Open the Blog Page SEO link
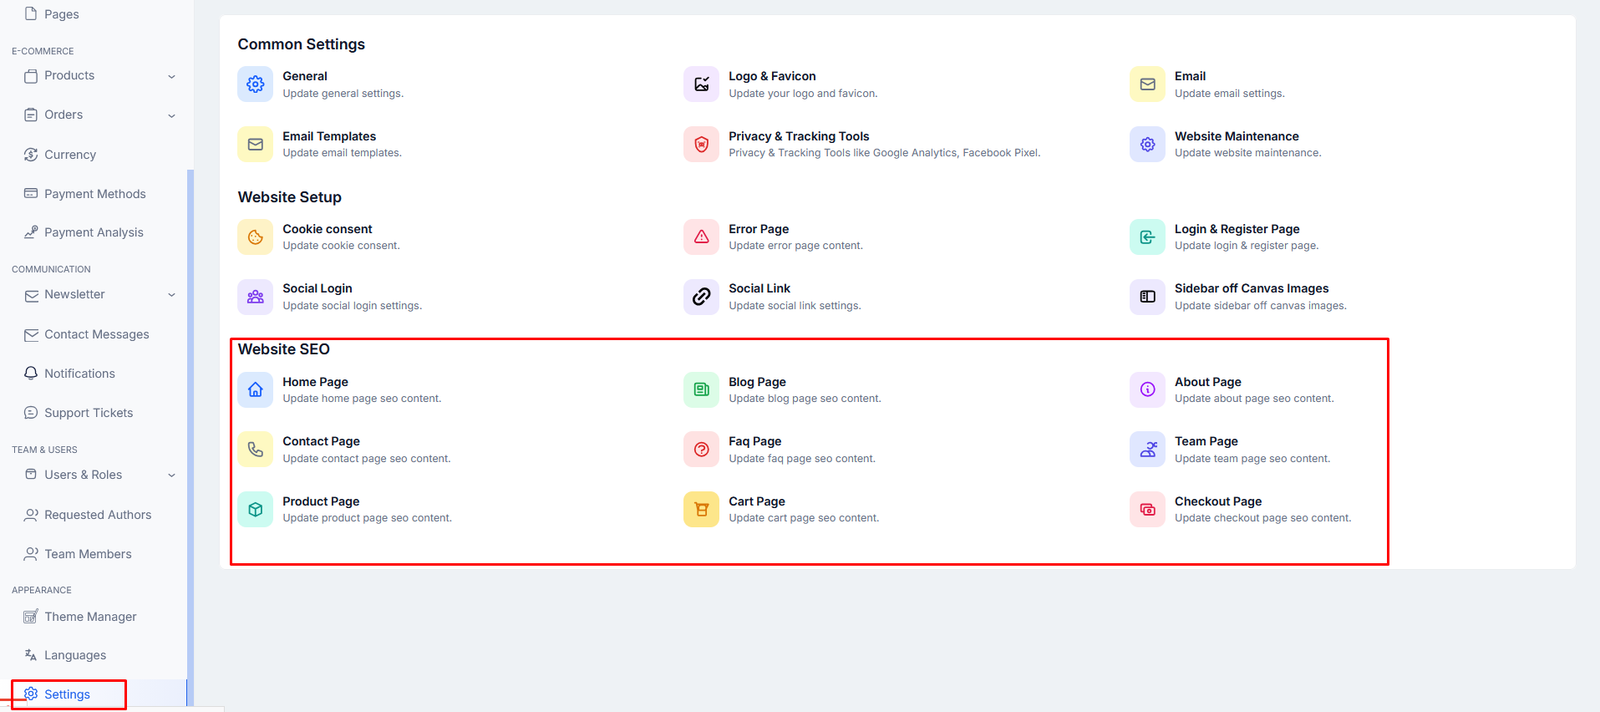This screenshot has height=712, width=1600. [757, 382]
